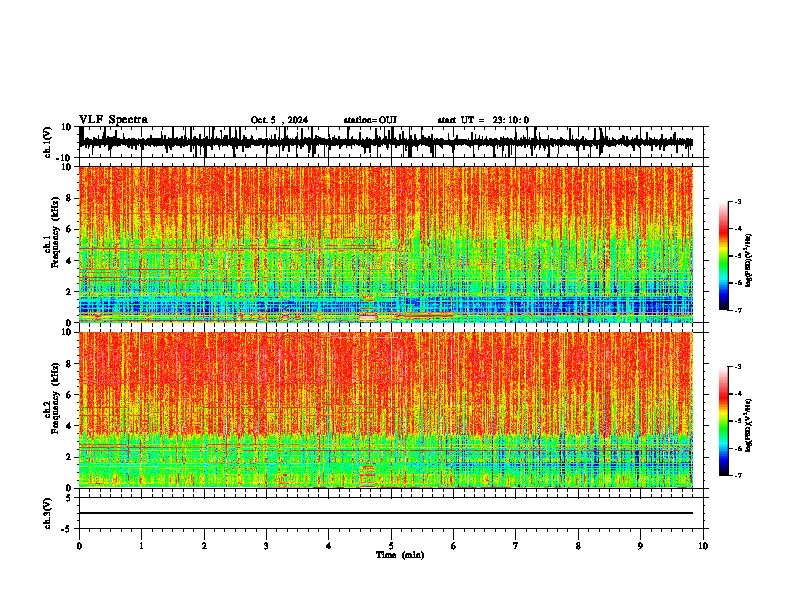Select the 'start UT = 23:10: 0' text
The width and height of the screenshot is (792, 612).
[x=483, y=120]
